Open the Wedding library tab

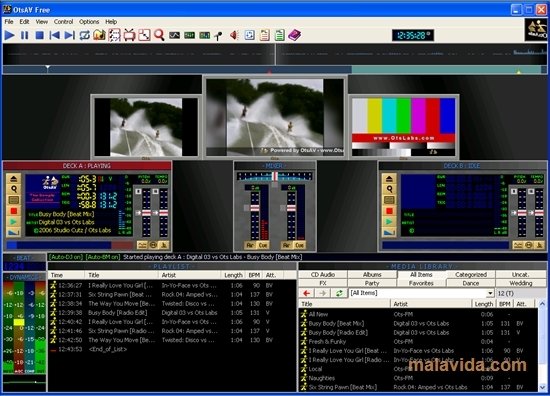[521, 283]
